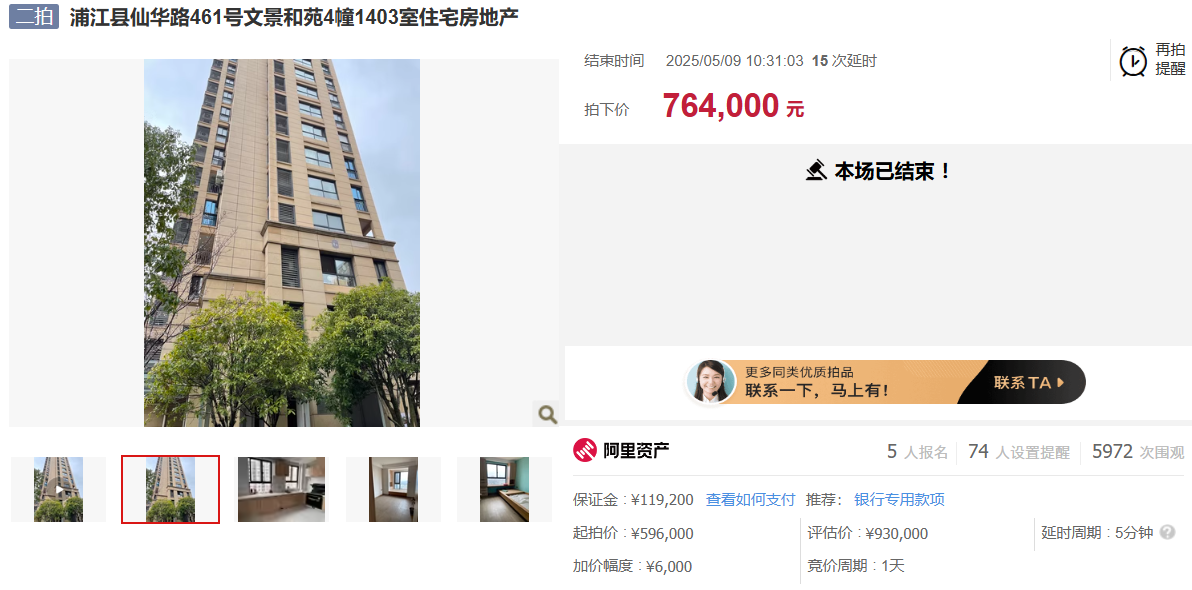Viewport: 1192px width, 590px height.
Task: View the empty room doorway thumbnail
Action: tap(393, 490)
